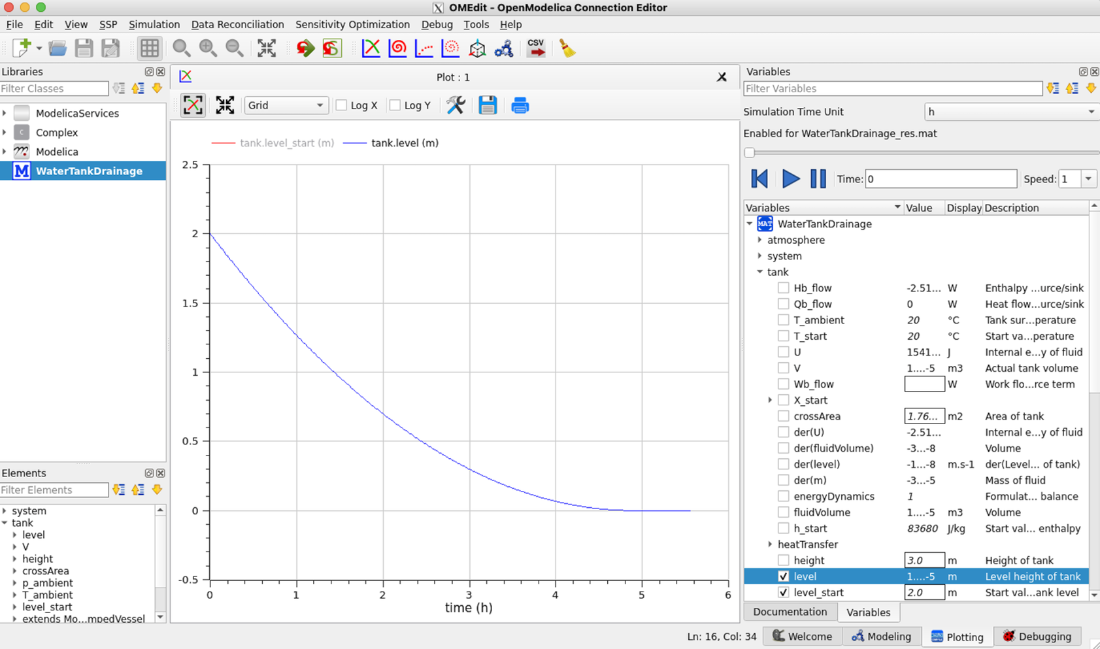Switch to the Modeling perspective
The height and width of the screenshot is (649, 1100).
[881, 636]
